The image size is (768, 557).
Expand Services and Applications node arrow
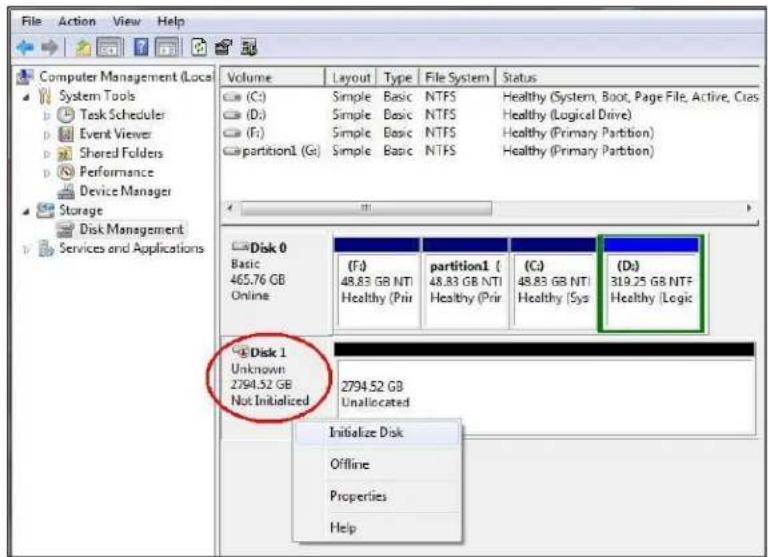pos(26,250)
